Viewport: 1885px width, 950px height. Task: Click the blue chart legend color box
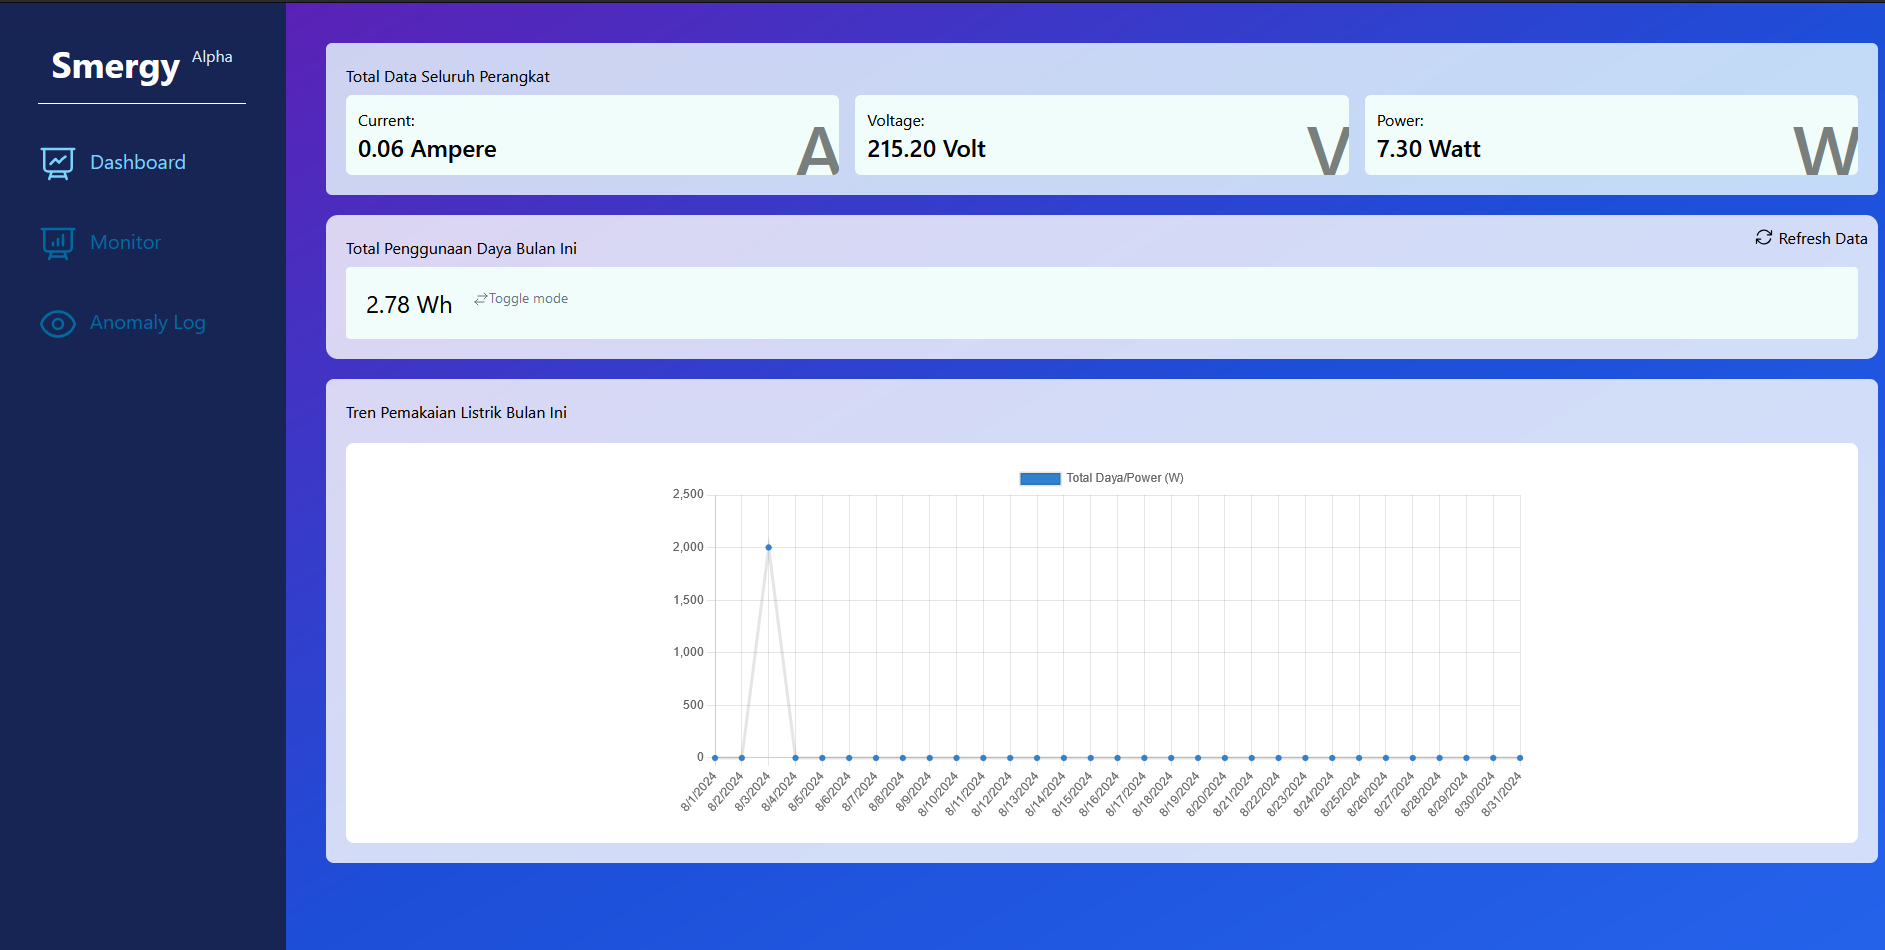[1039, 479]
